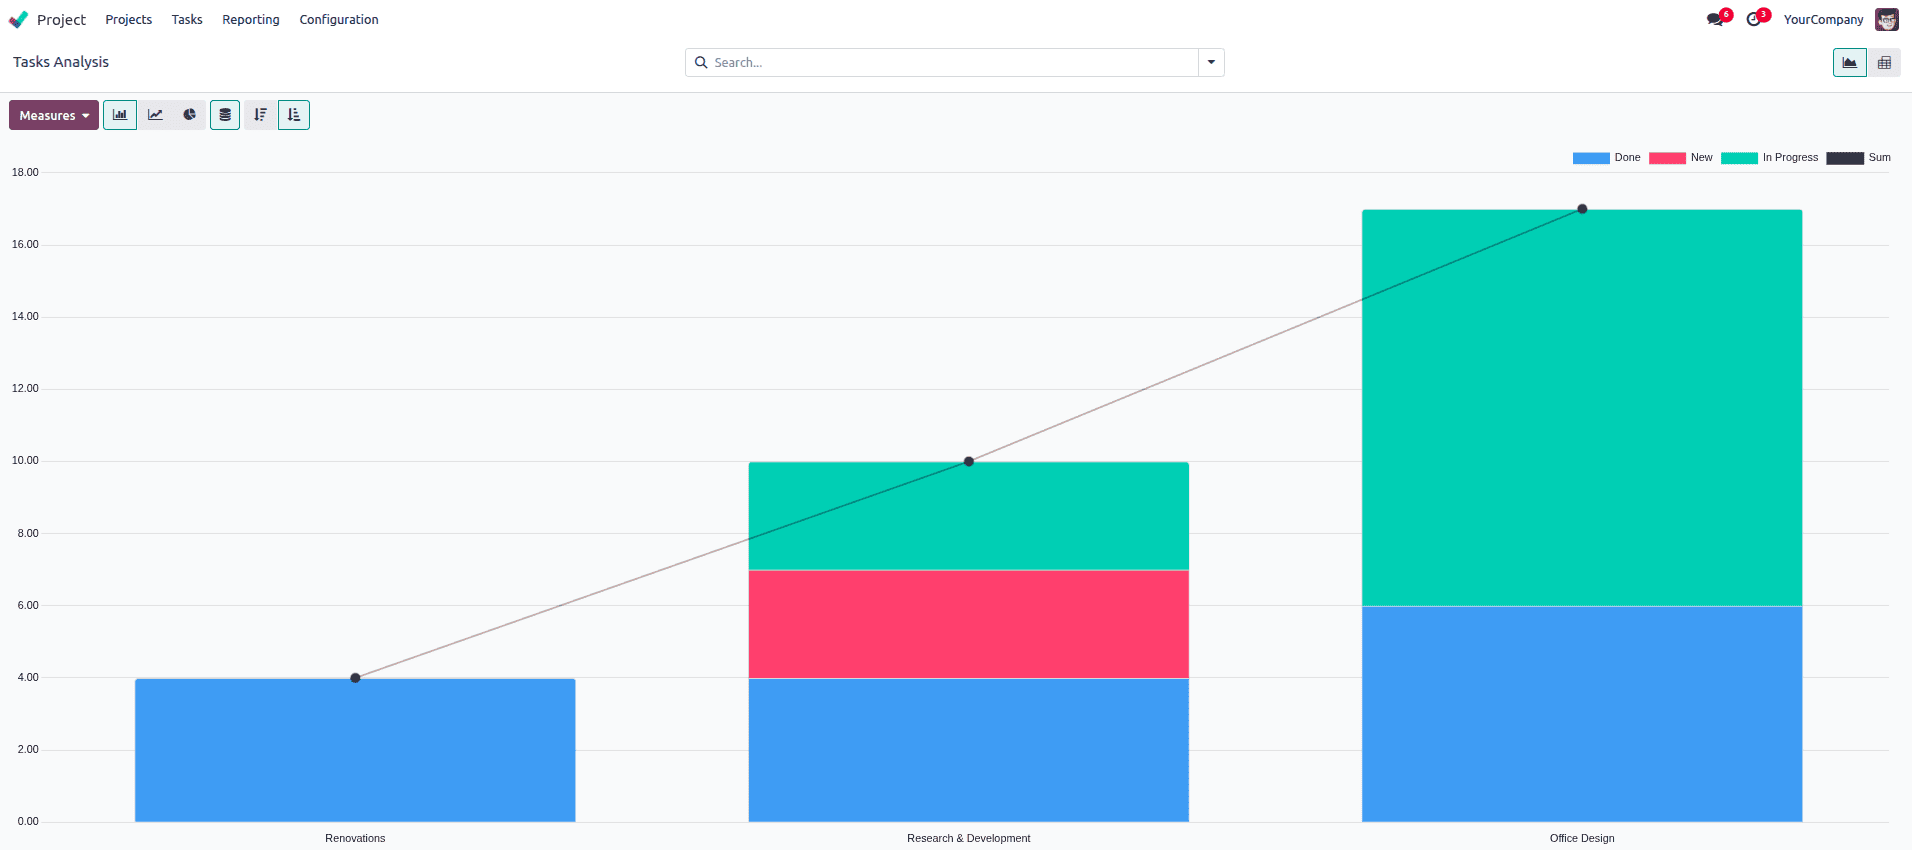Click the search magnifier icon
This screenshot has width=1912, height=850.
pyautogui.click(x=701, y=62)
